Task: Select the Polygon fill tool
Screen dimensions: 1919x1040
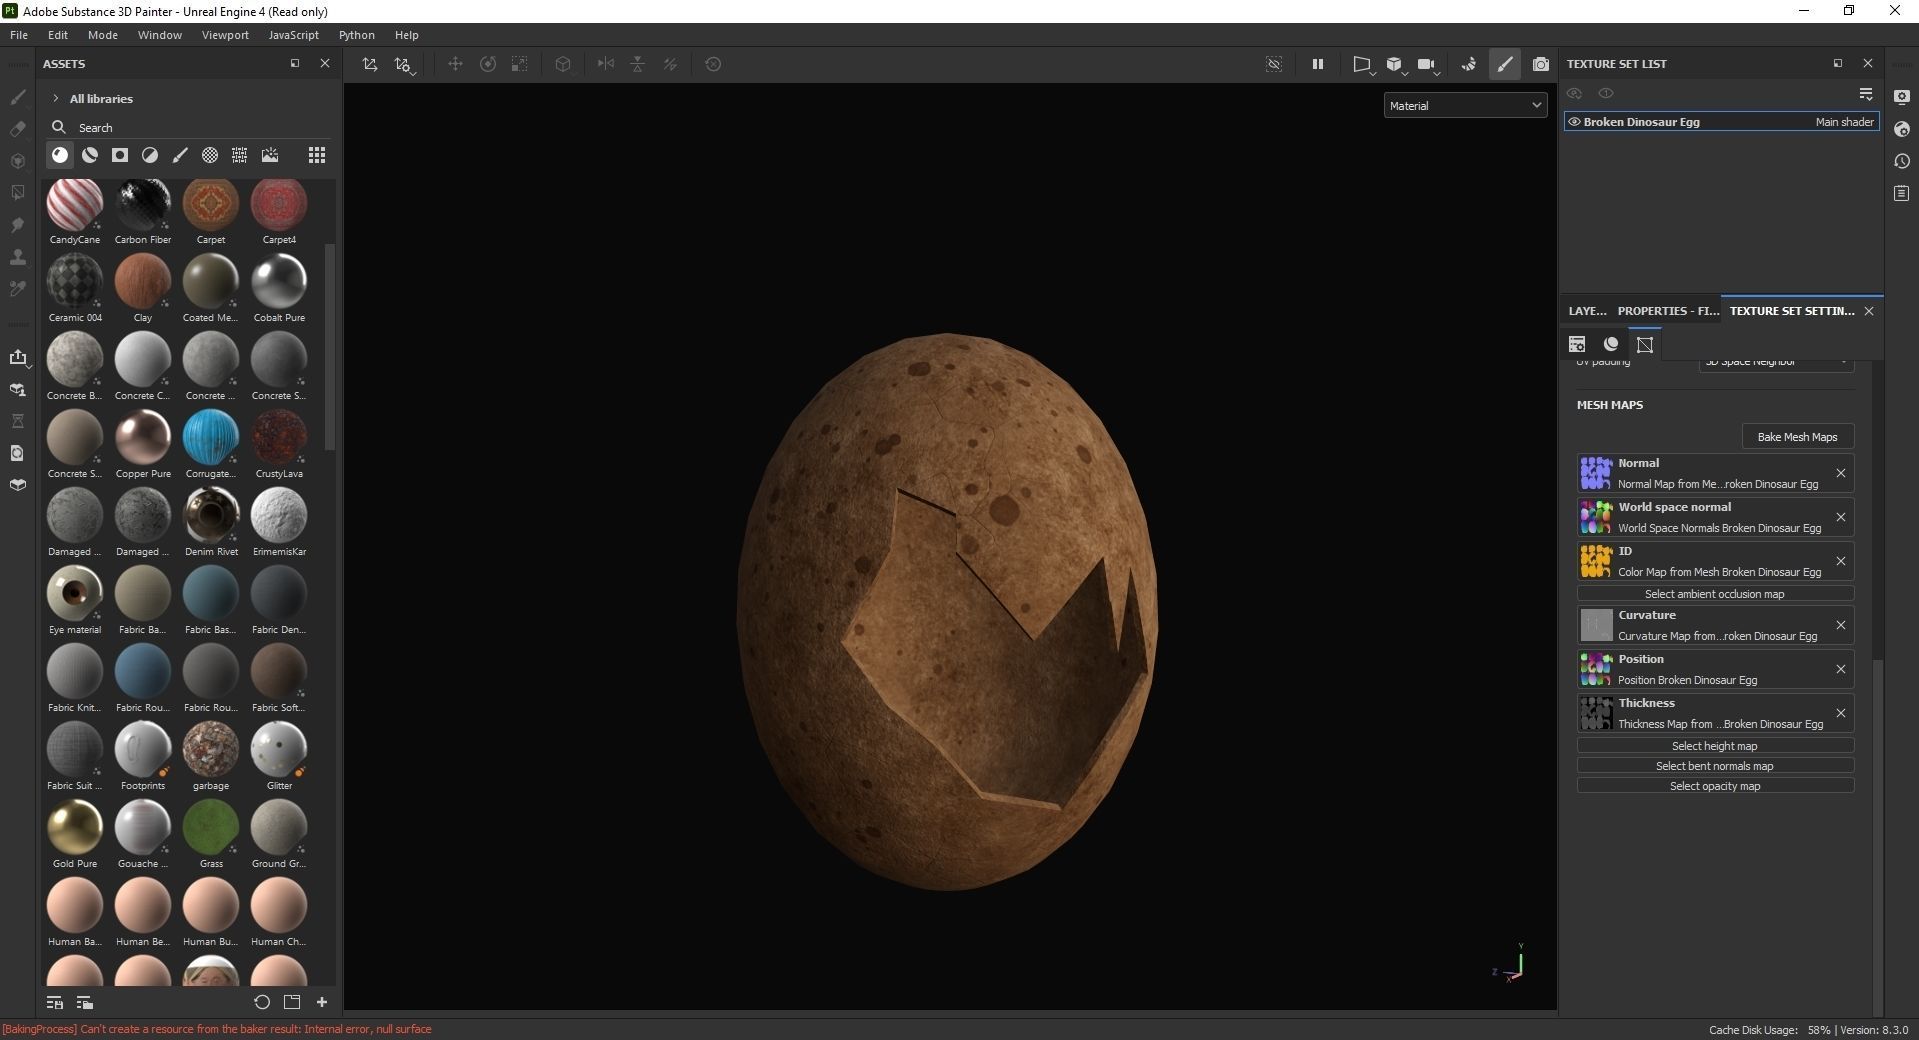Action: coord(18,193)
